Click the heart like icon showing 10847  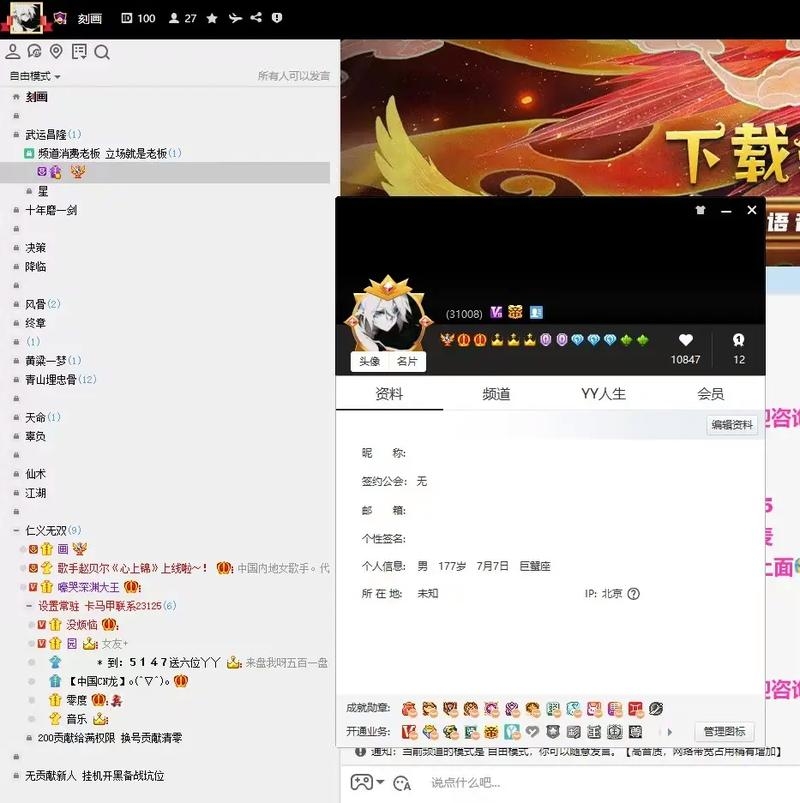tap(686, 340)
